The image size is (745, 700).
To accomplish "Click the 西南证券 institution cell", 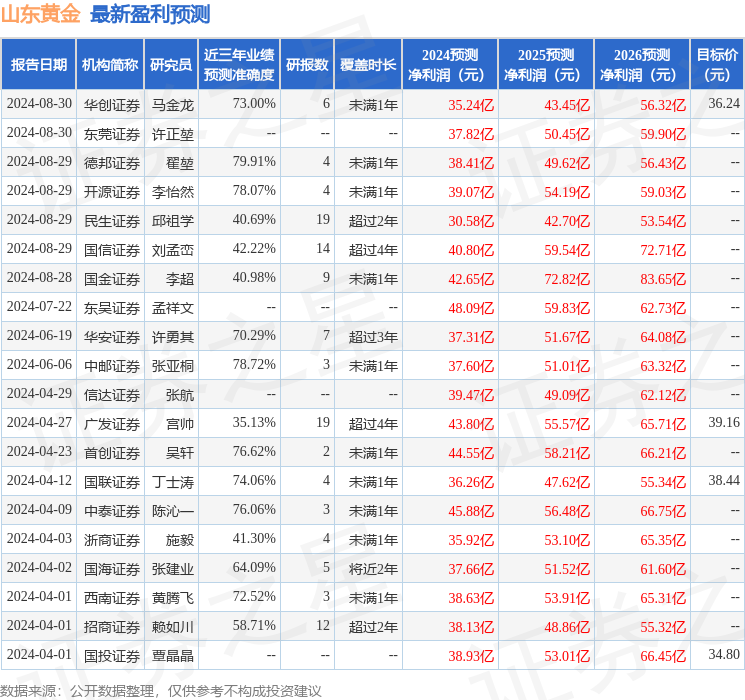I will pos(112,598).
